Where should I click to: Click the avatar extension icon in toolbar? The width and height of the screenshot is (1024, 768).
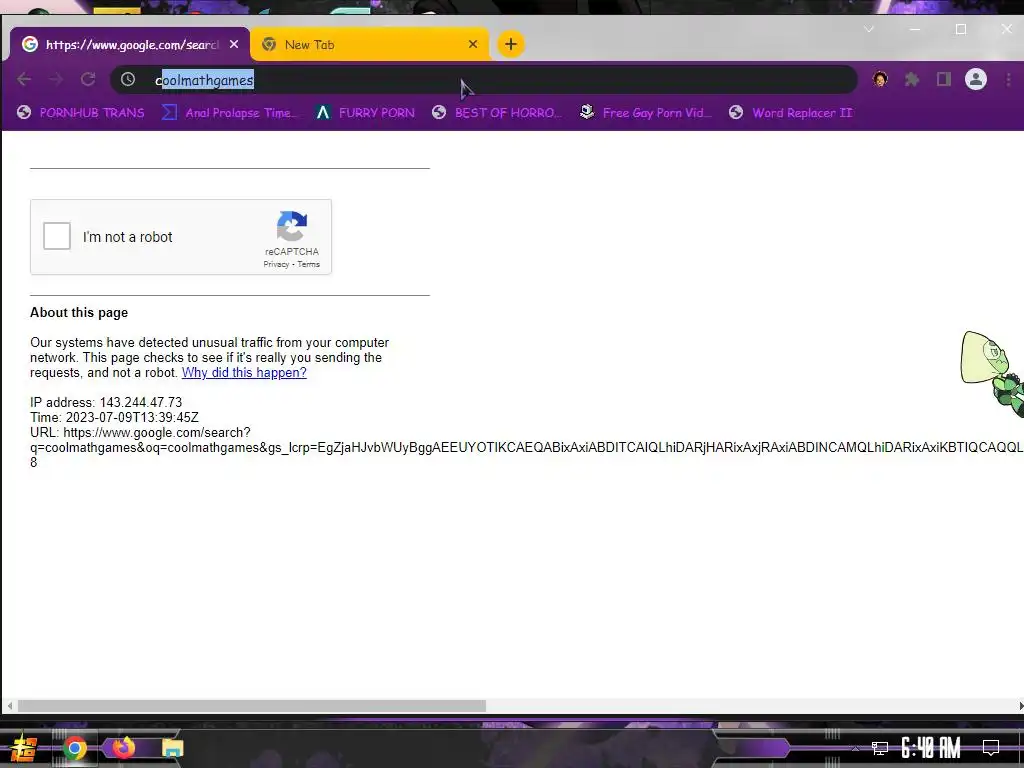point(880,80)
